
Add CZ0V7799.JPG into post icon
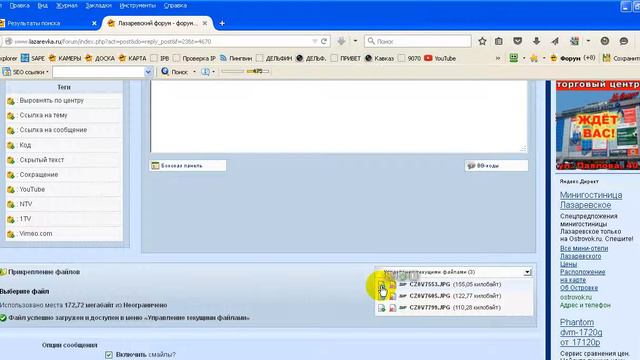click(x=382, y=308)
